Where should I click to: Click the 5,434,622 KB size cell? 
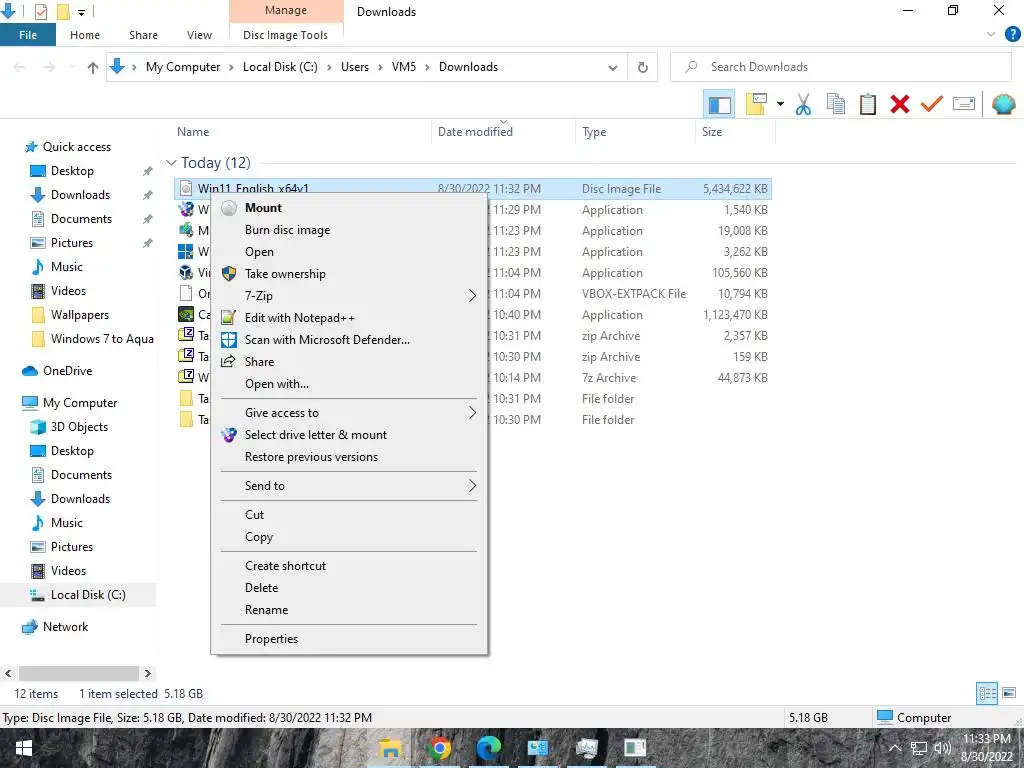coord(735,189)
